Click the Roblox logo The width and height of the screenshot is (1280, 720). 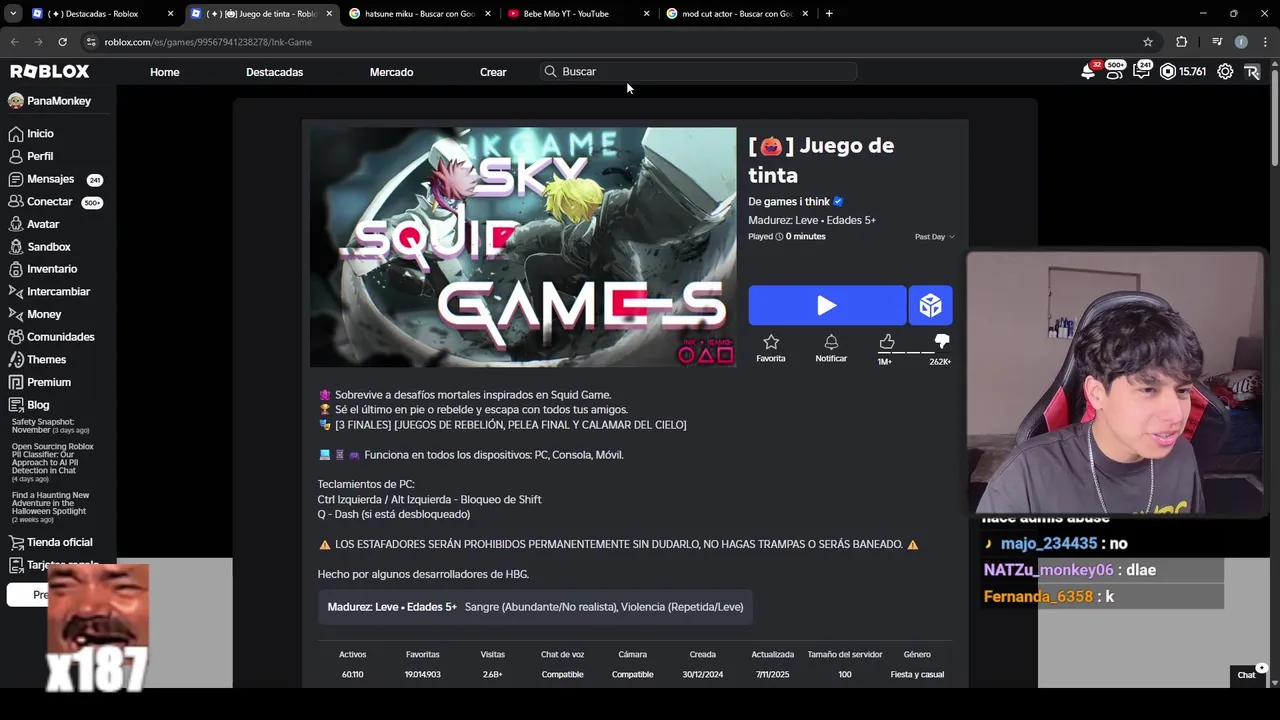[x=50, y=72]
